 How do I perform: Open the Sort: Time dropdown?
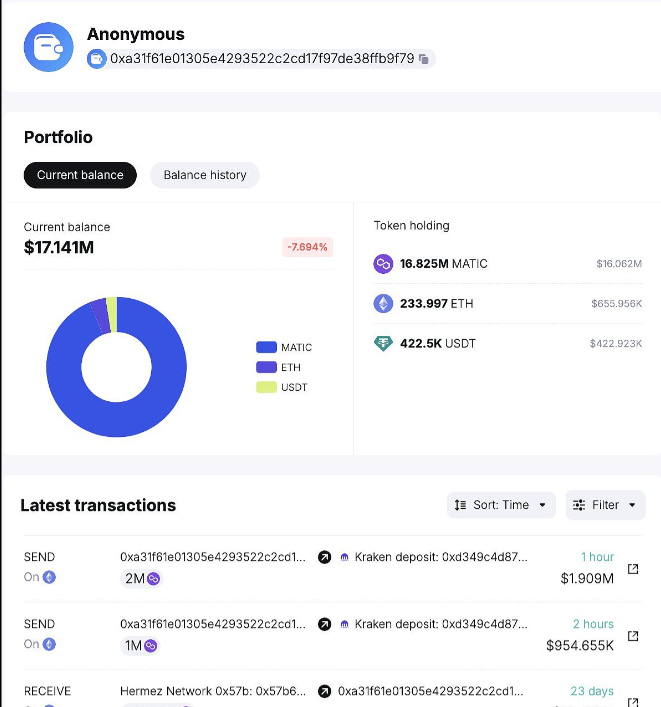coord(501,505)
